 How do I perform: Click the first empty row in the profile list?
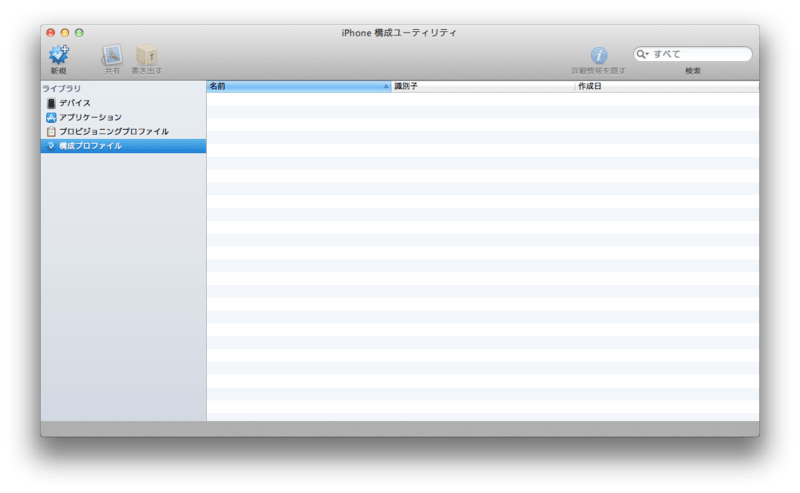click(x=482, y=99)
